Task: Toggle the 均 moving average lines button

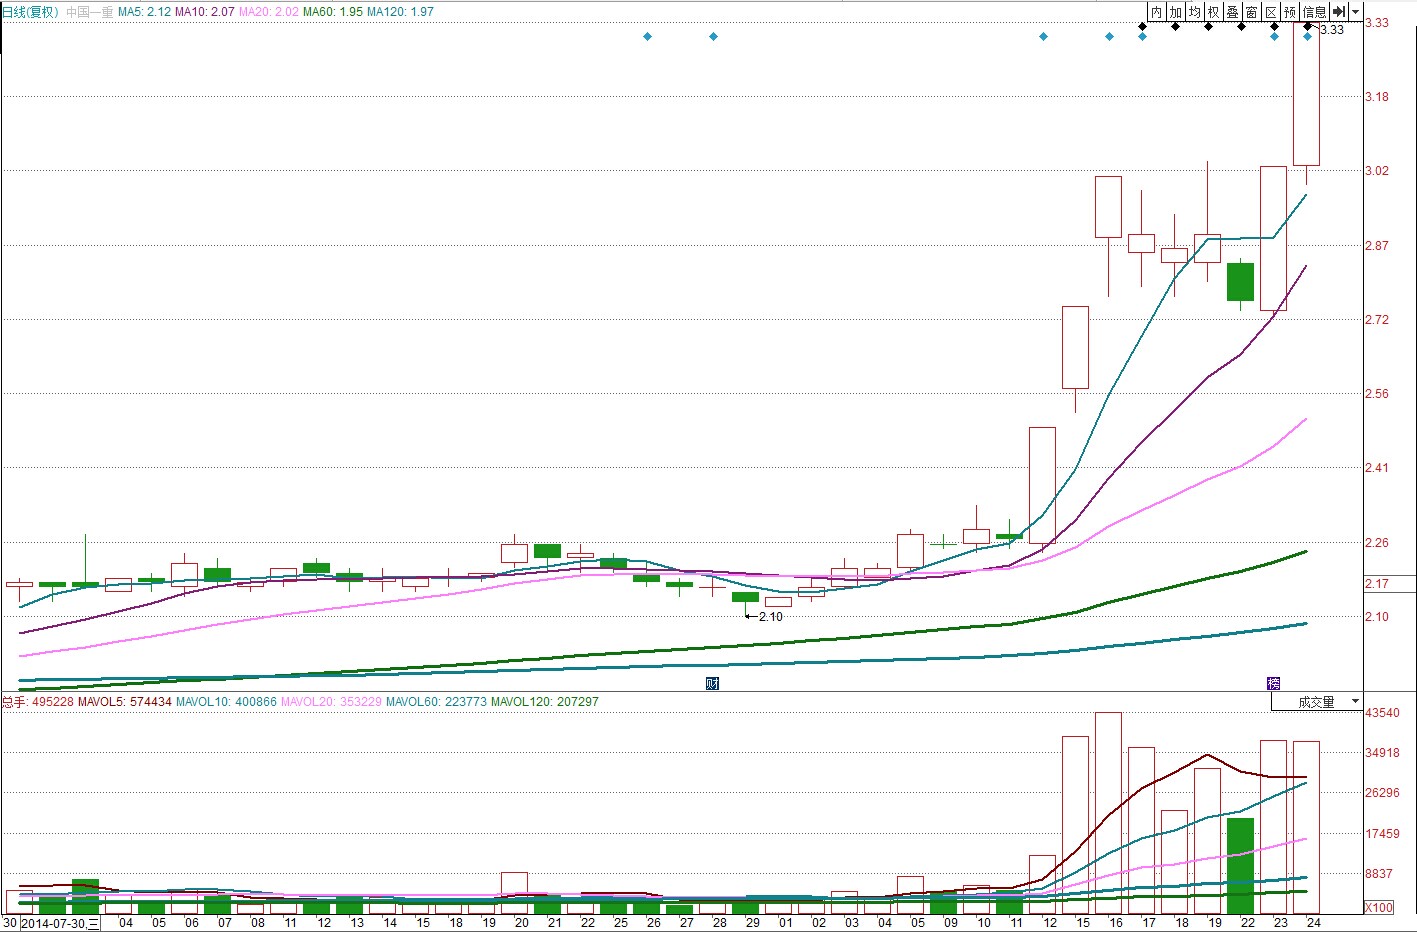Action: pos(1195,12)
